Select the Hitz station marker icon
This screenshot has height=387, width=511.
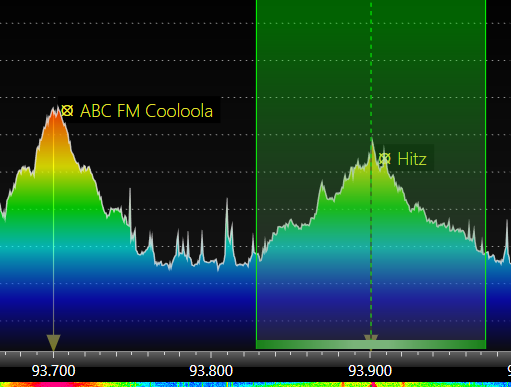point(384,158)
